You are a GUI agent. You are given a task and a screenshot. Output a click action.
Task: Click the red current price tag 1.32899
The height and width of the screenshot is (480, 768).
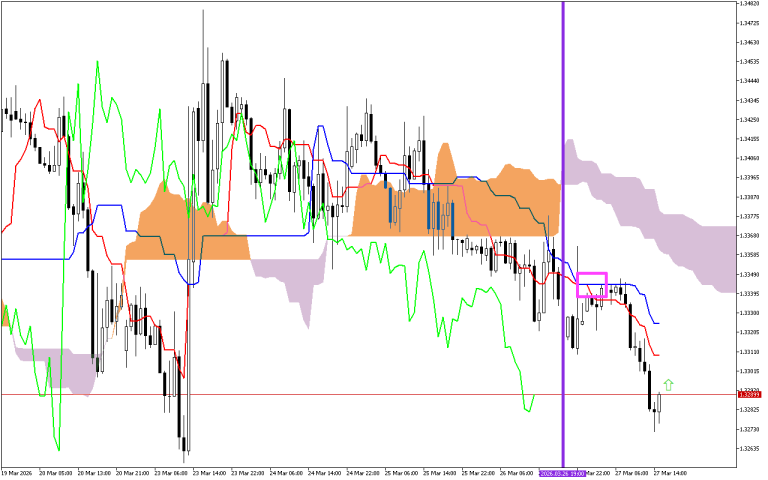pos(749,395)
